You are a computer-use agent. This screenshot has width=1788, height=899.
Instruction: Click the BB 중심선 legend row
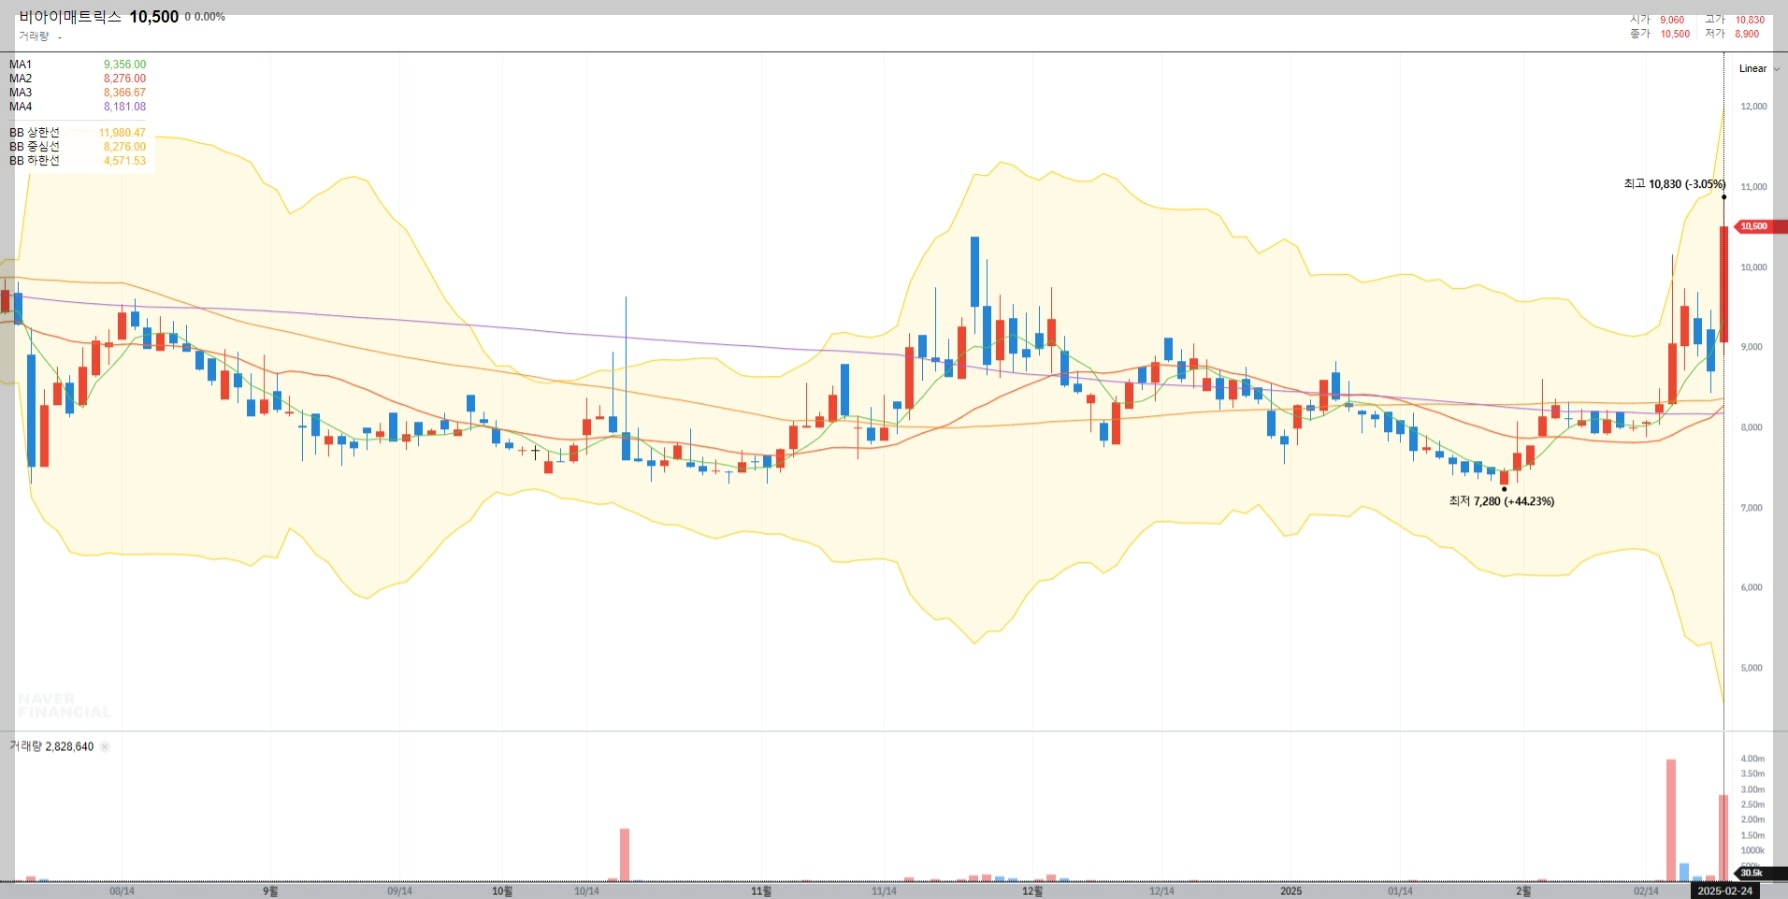coord(78,146)
